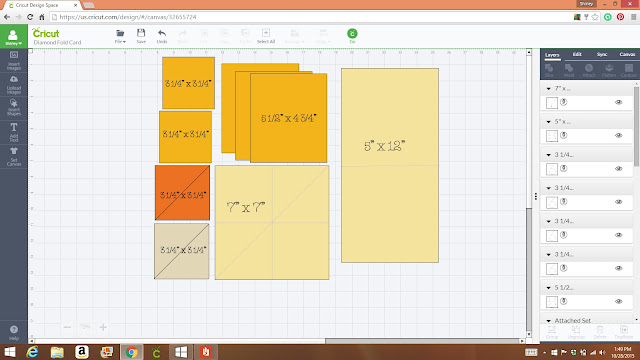Open the Upload Images tool

[x=13, y=84]
